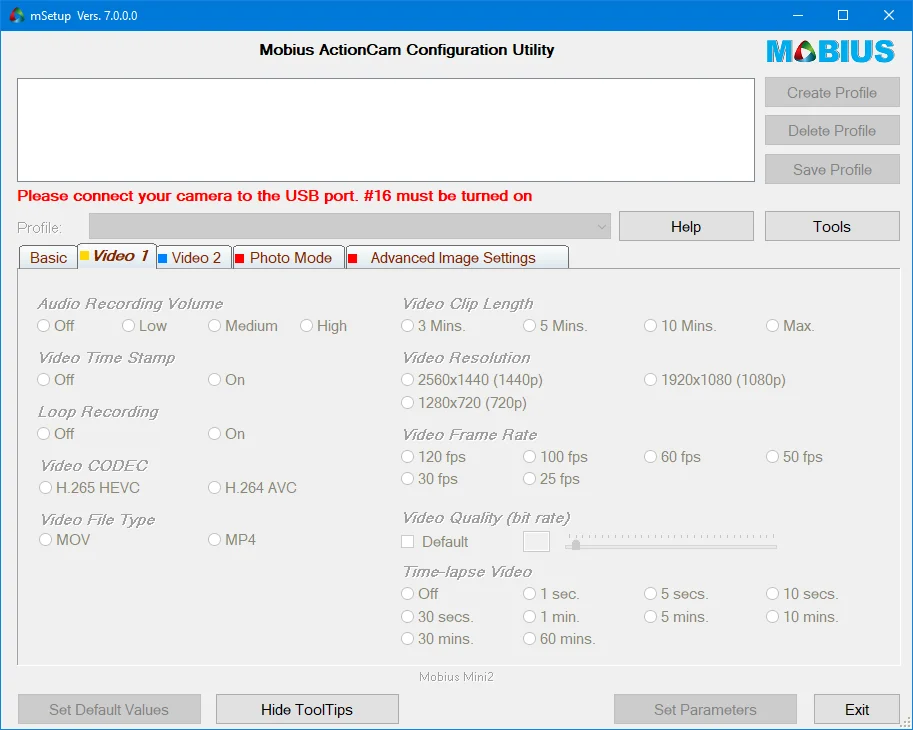Select the Video 1 tab
Viewport: 913px width, 730px height.
(x=117, y=256)
